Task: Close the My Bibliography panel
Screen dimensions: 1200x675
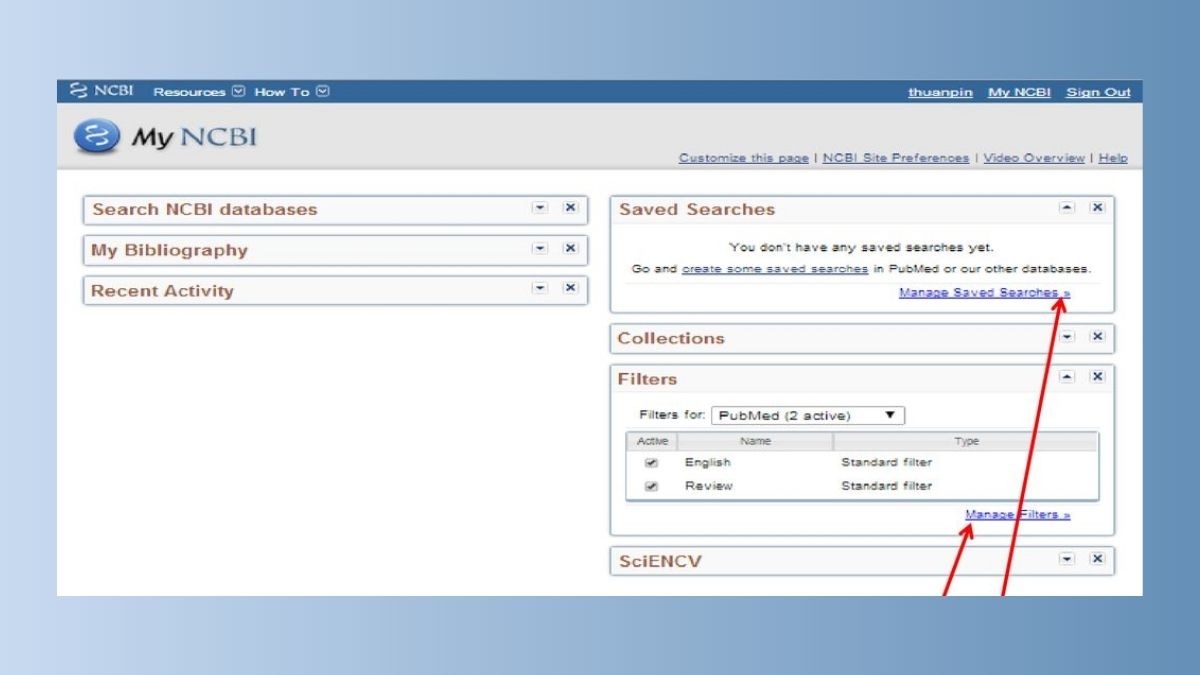Action: tap(570, 247)
